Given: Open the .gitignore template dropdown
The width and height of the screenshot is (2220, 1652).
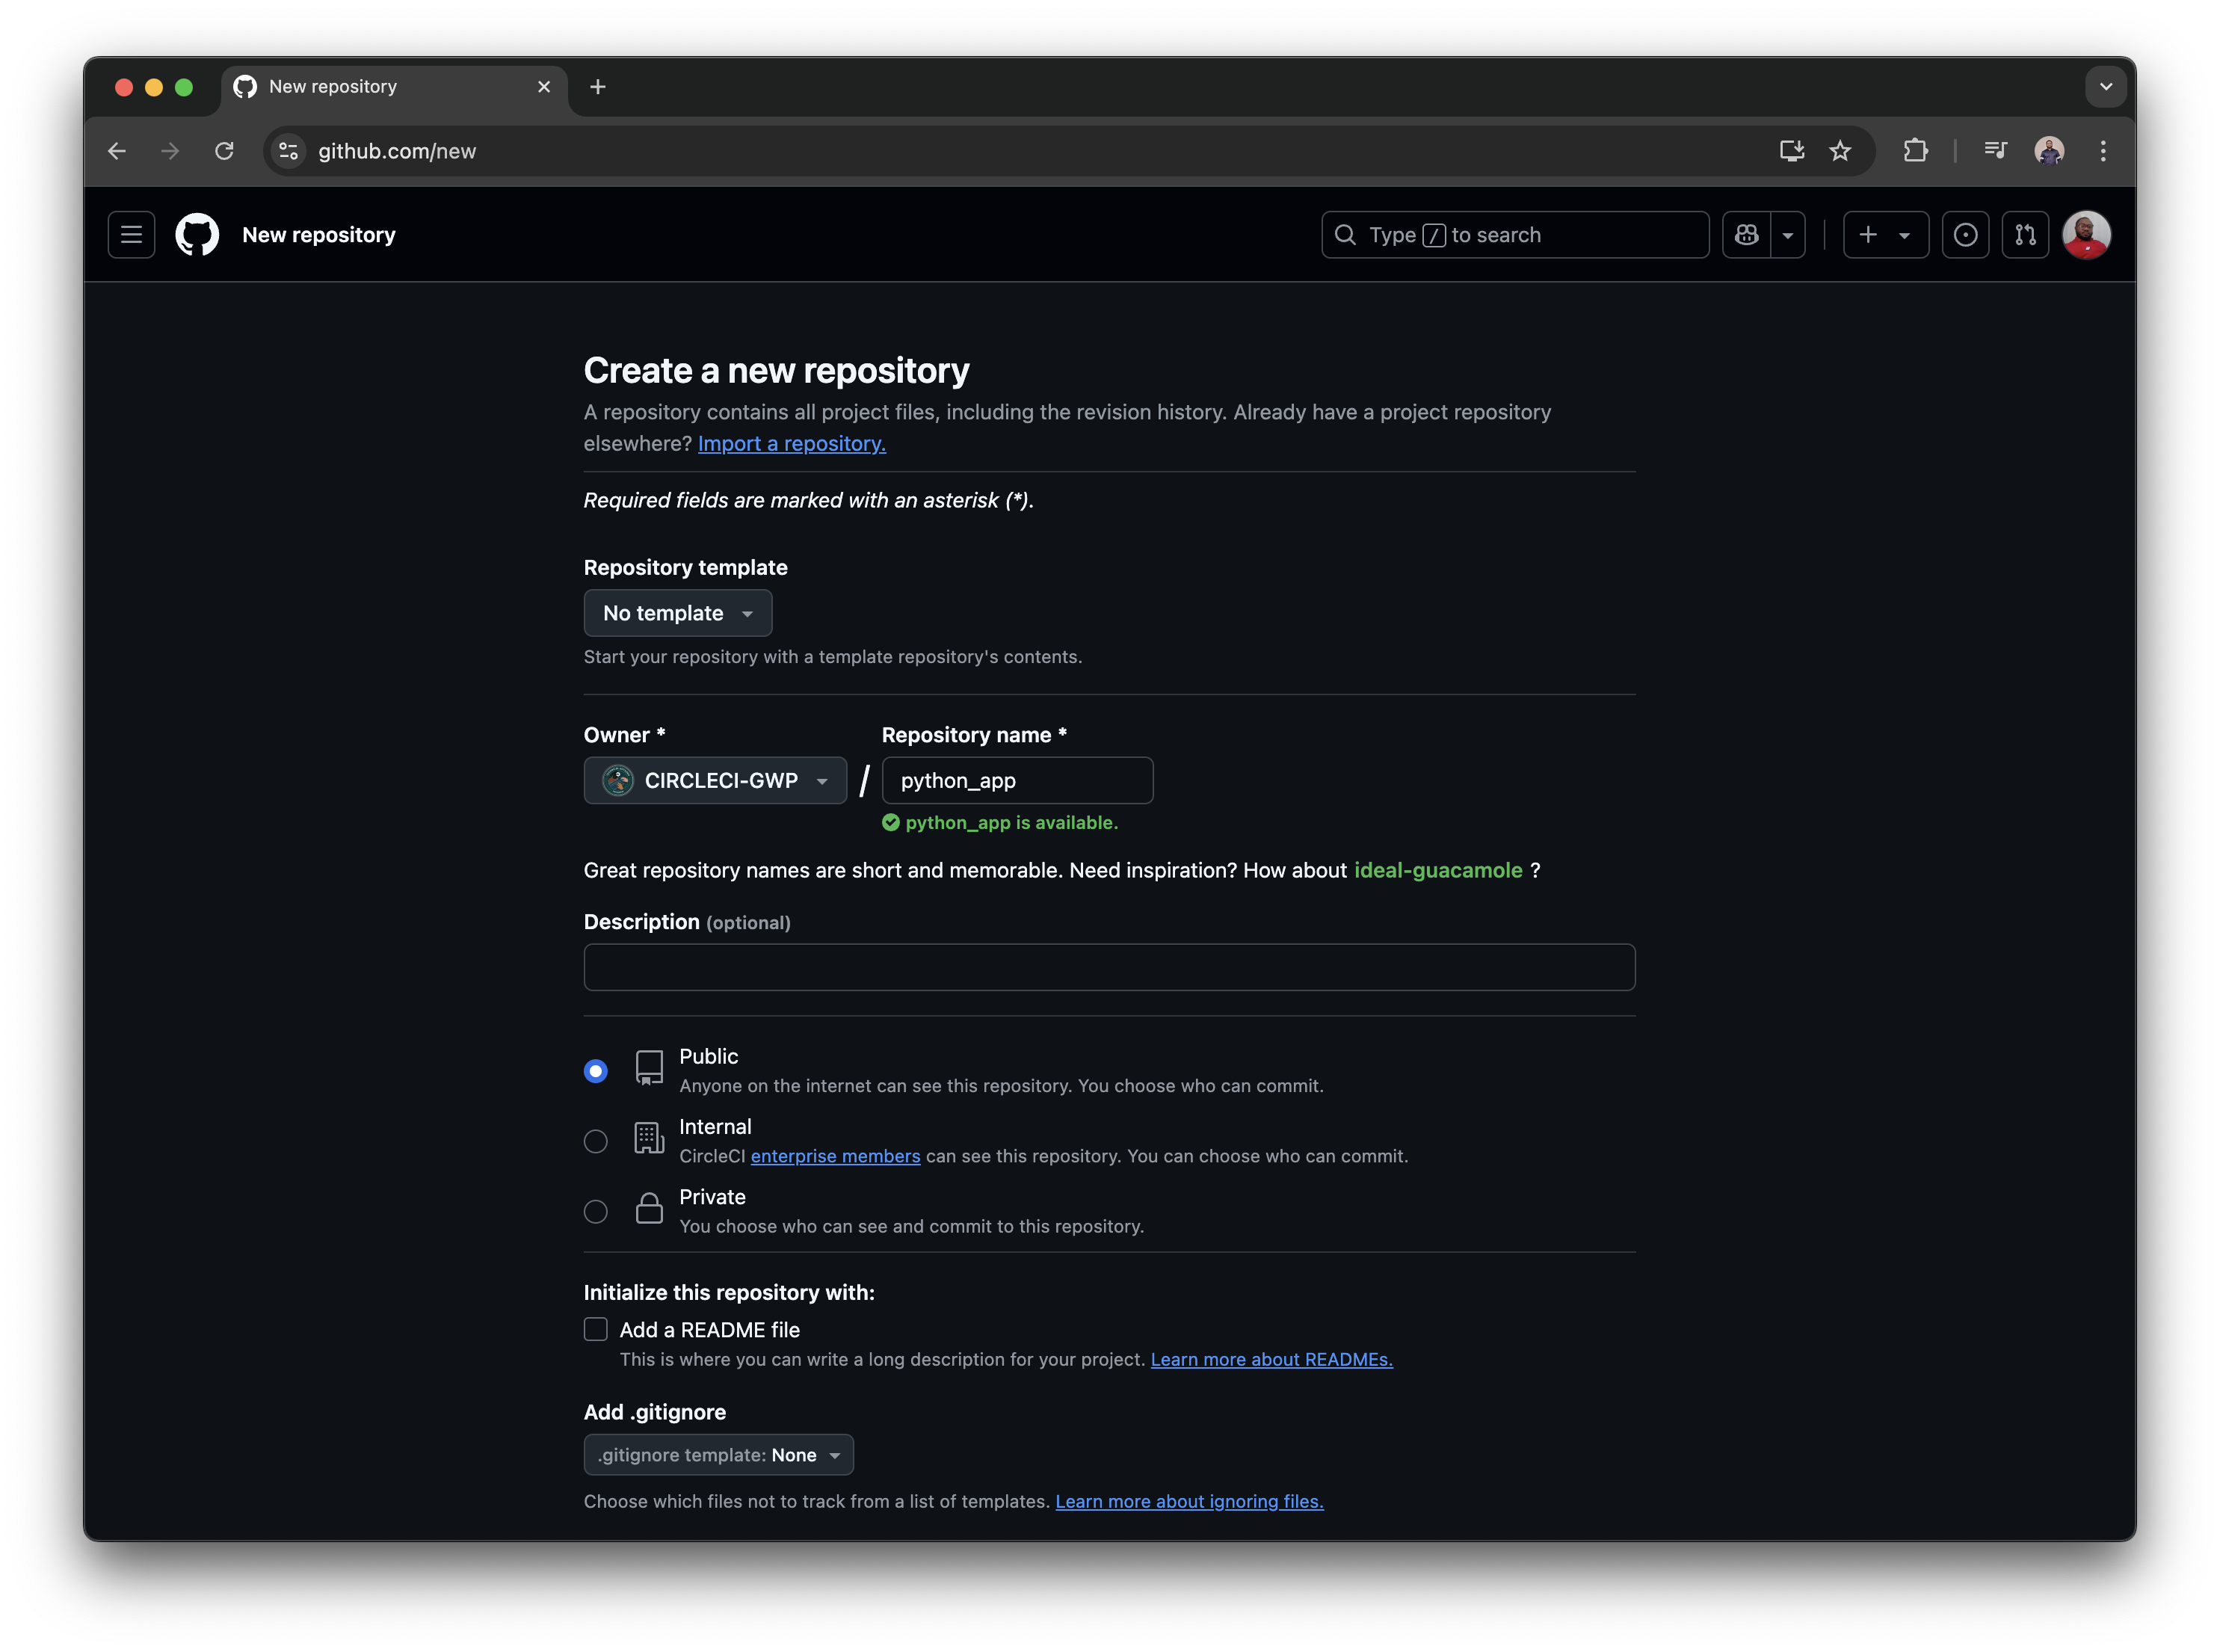Looking at the screenshot, I should [x=718, y=1455].
